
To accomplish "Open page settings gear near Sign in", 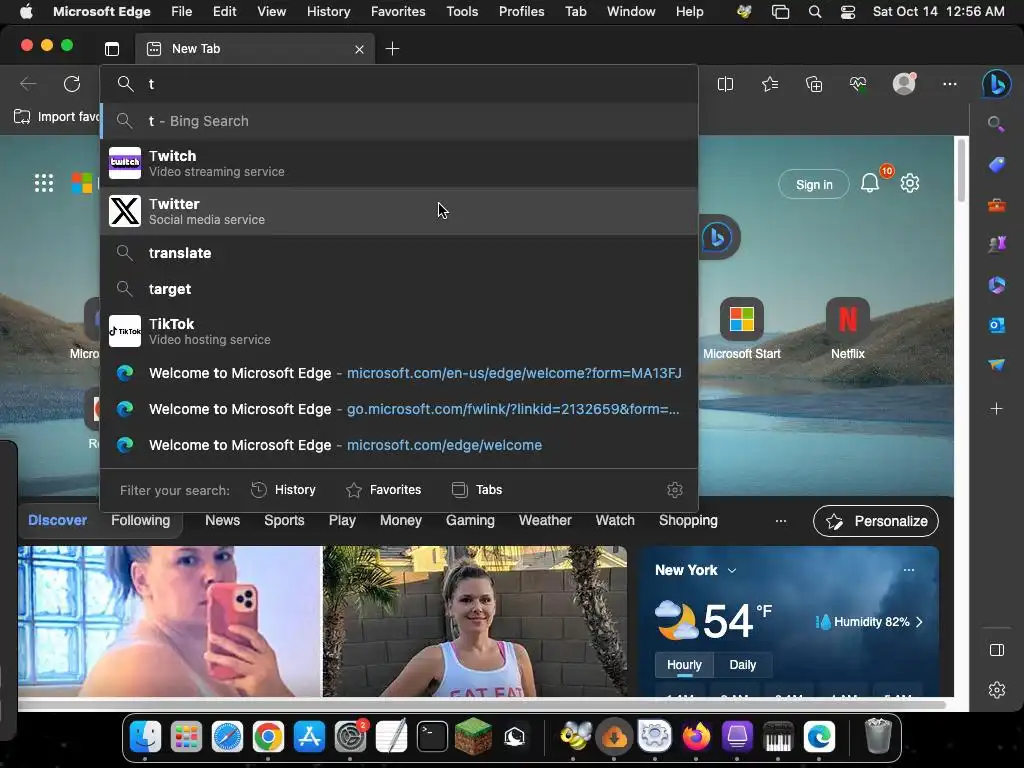I will 910,184.
